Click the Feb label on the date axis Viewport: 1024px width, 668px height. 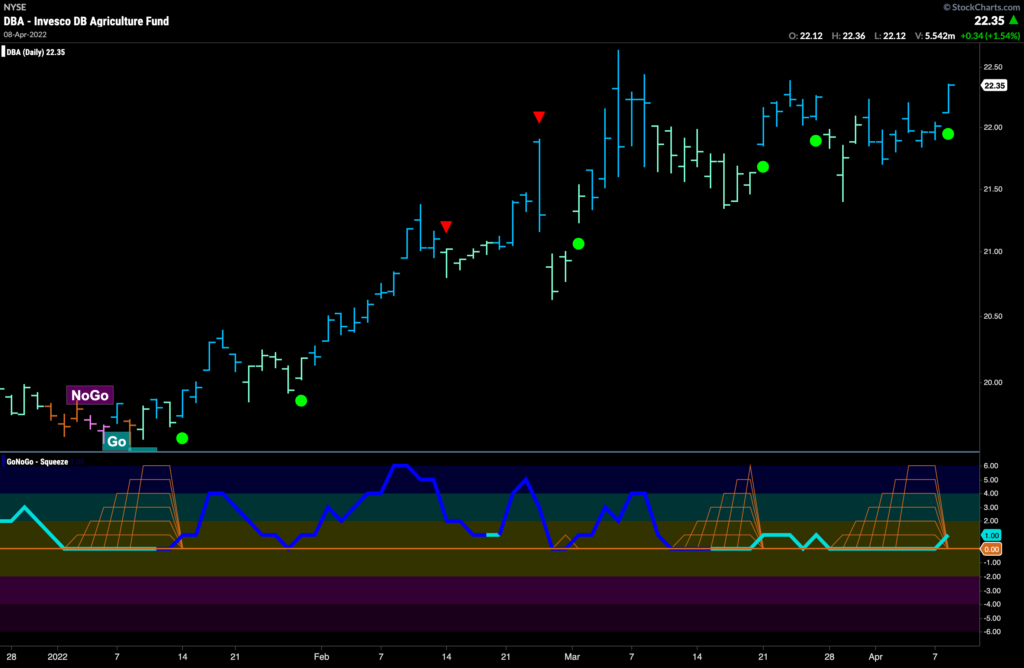[x=321, y=657]
